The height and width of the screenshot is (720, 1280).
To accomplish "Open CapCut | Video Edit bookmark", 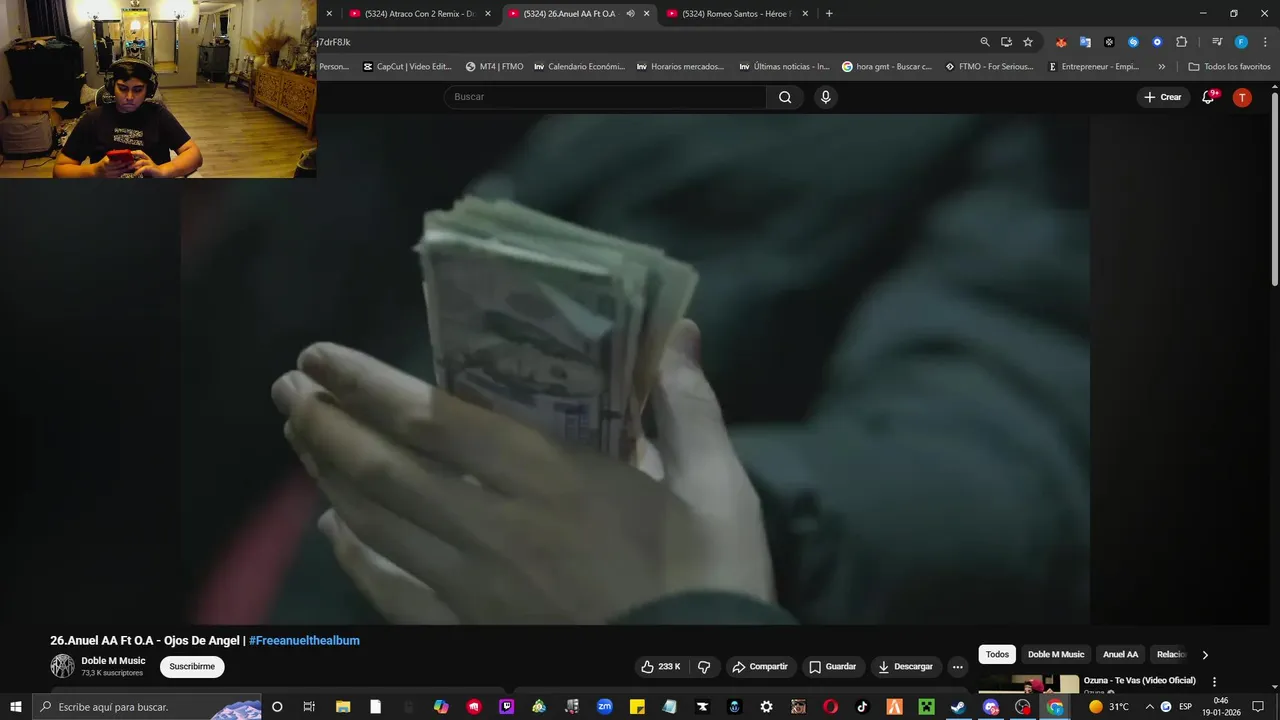I will pos(407,67).
